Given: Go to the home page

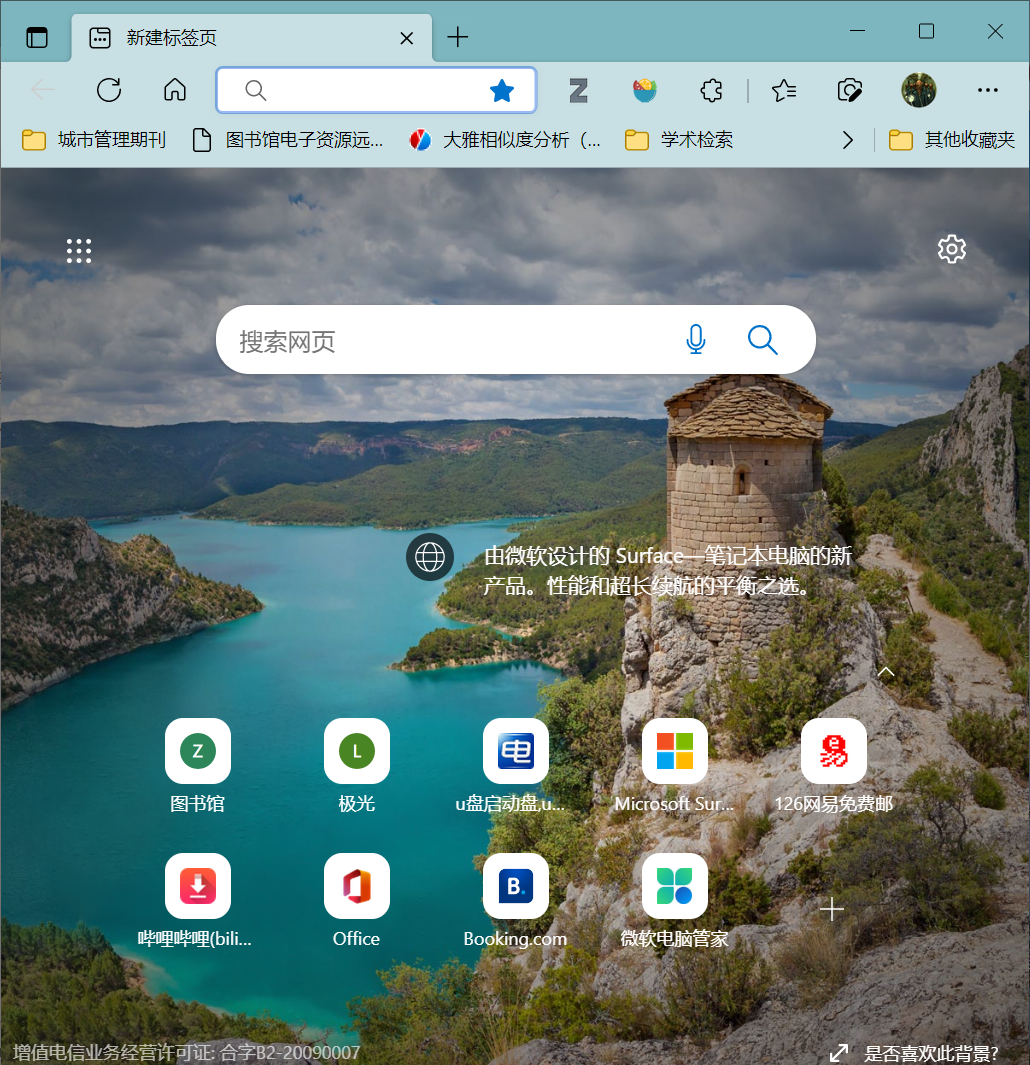Looking at the screenshot, I should click(175, 90).
